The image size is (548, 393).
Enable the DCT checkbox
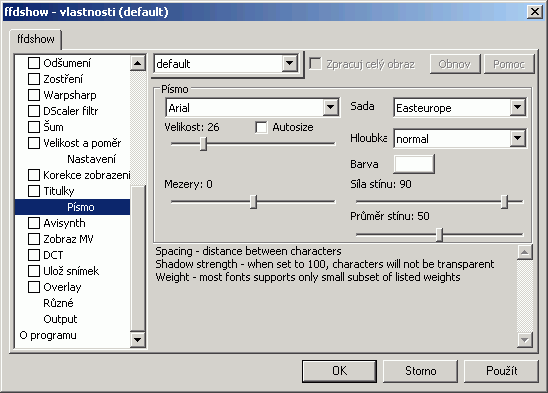[34, 255]
